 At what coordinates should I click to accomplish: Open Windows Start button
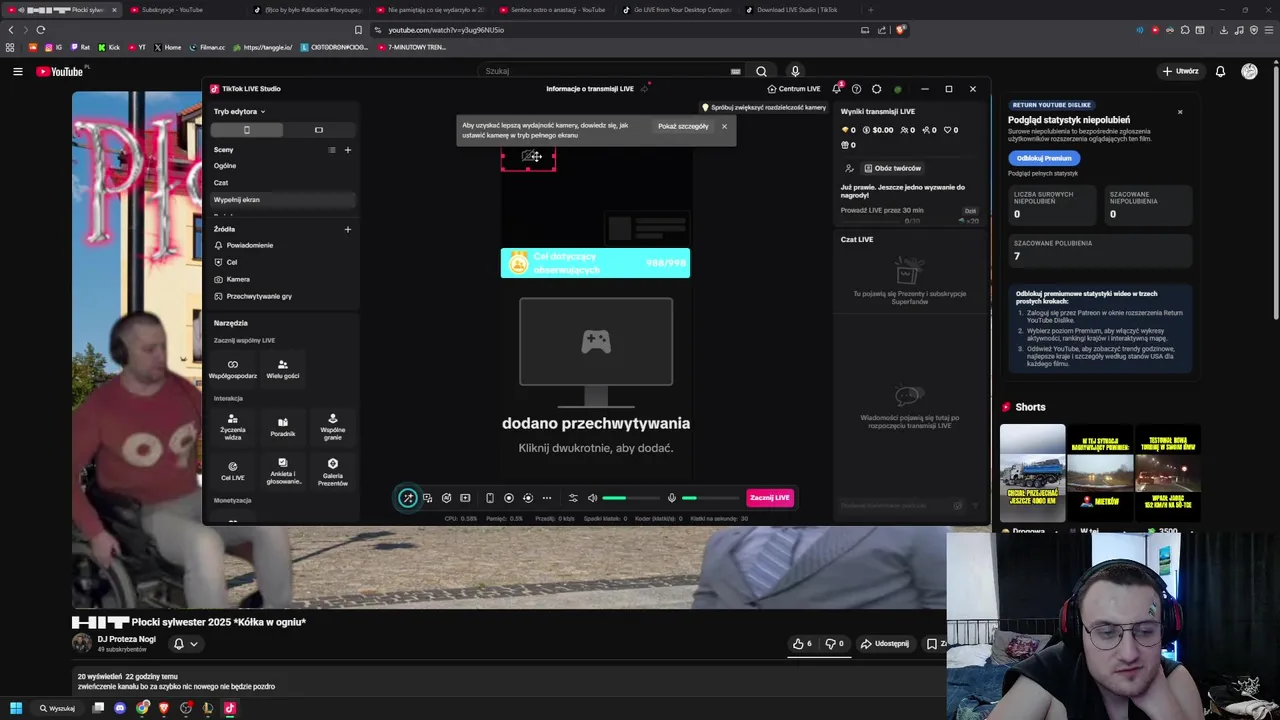15,708
